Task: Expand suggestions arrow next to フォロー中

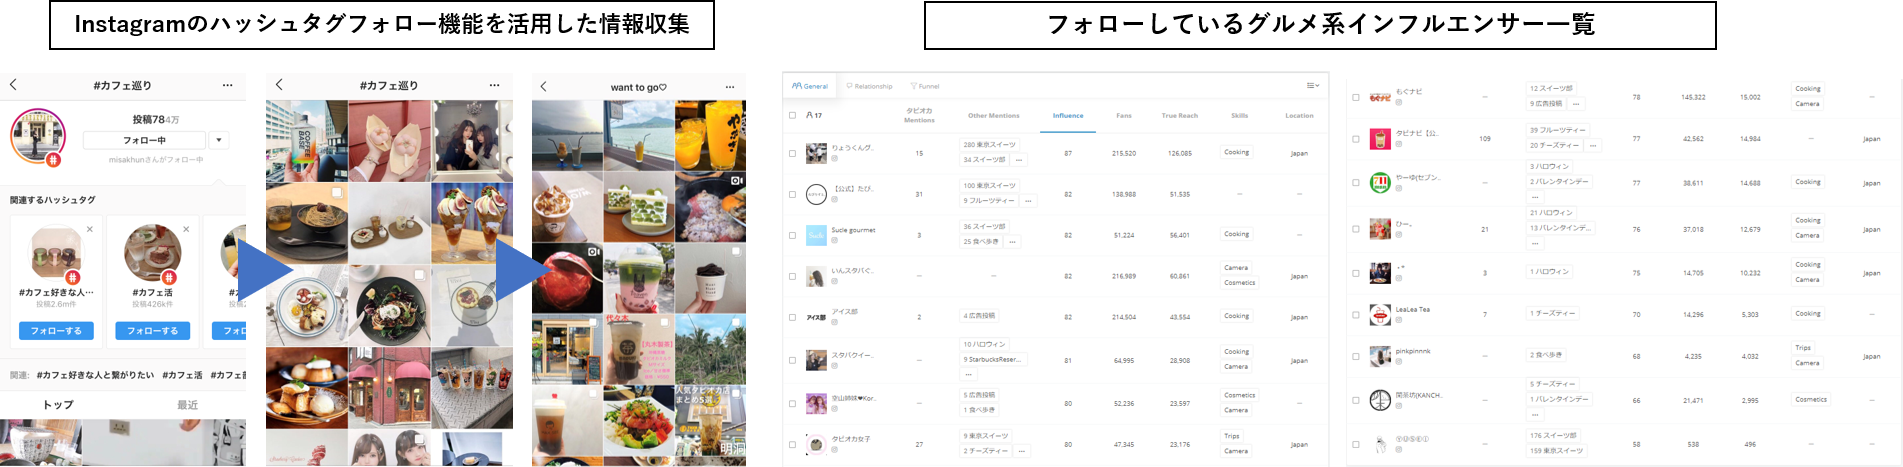Action: point(219,140)
